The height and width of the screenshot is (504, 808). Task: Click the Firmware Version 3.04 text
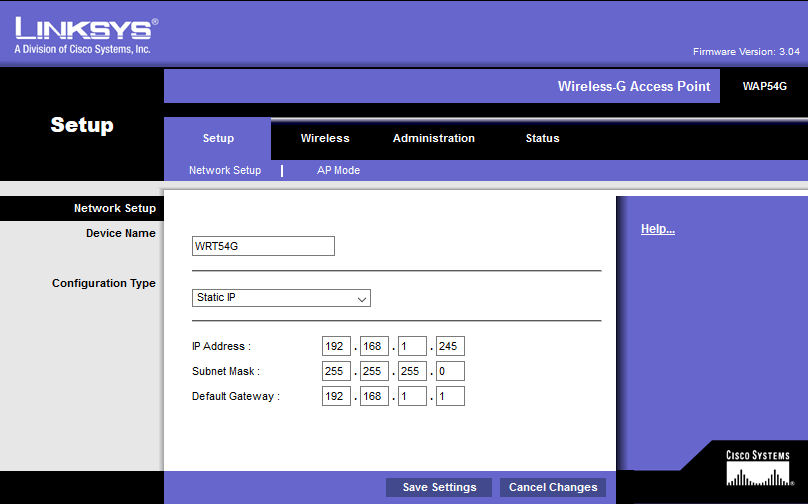coord(746,52)
